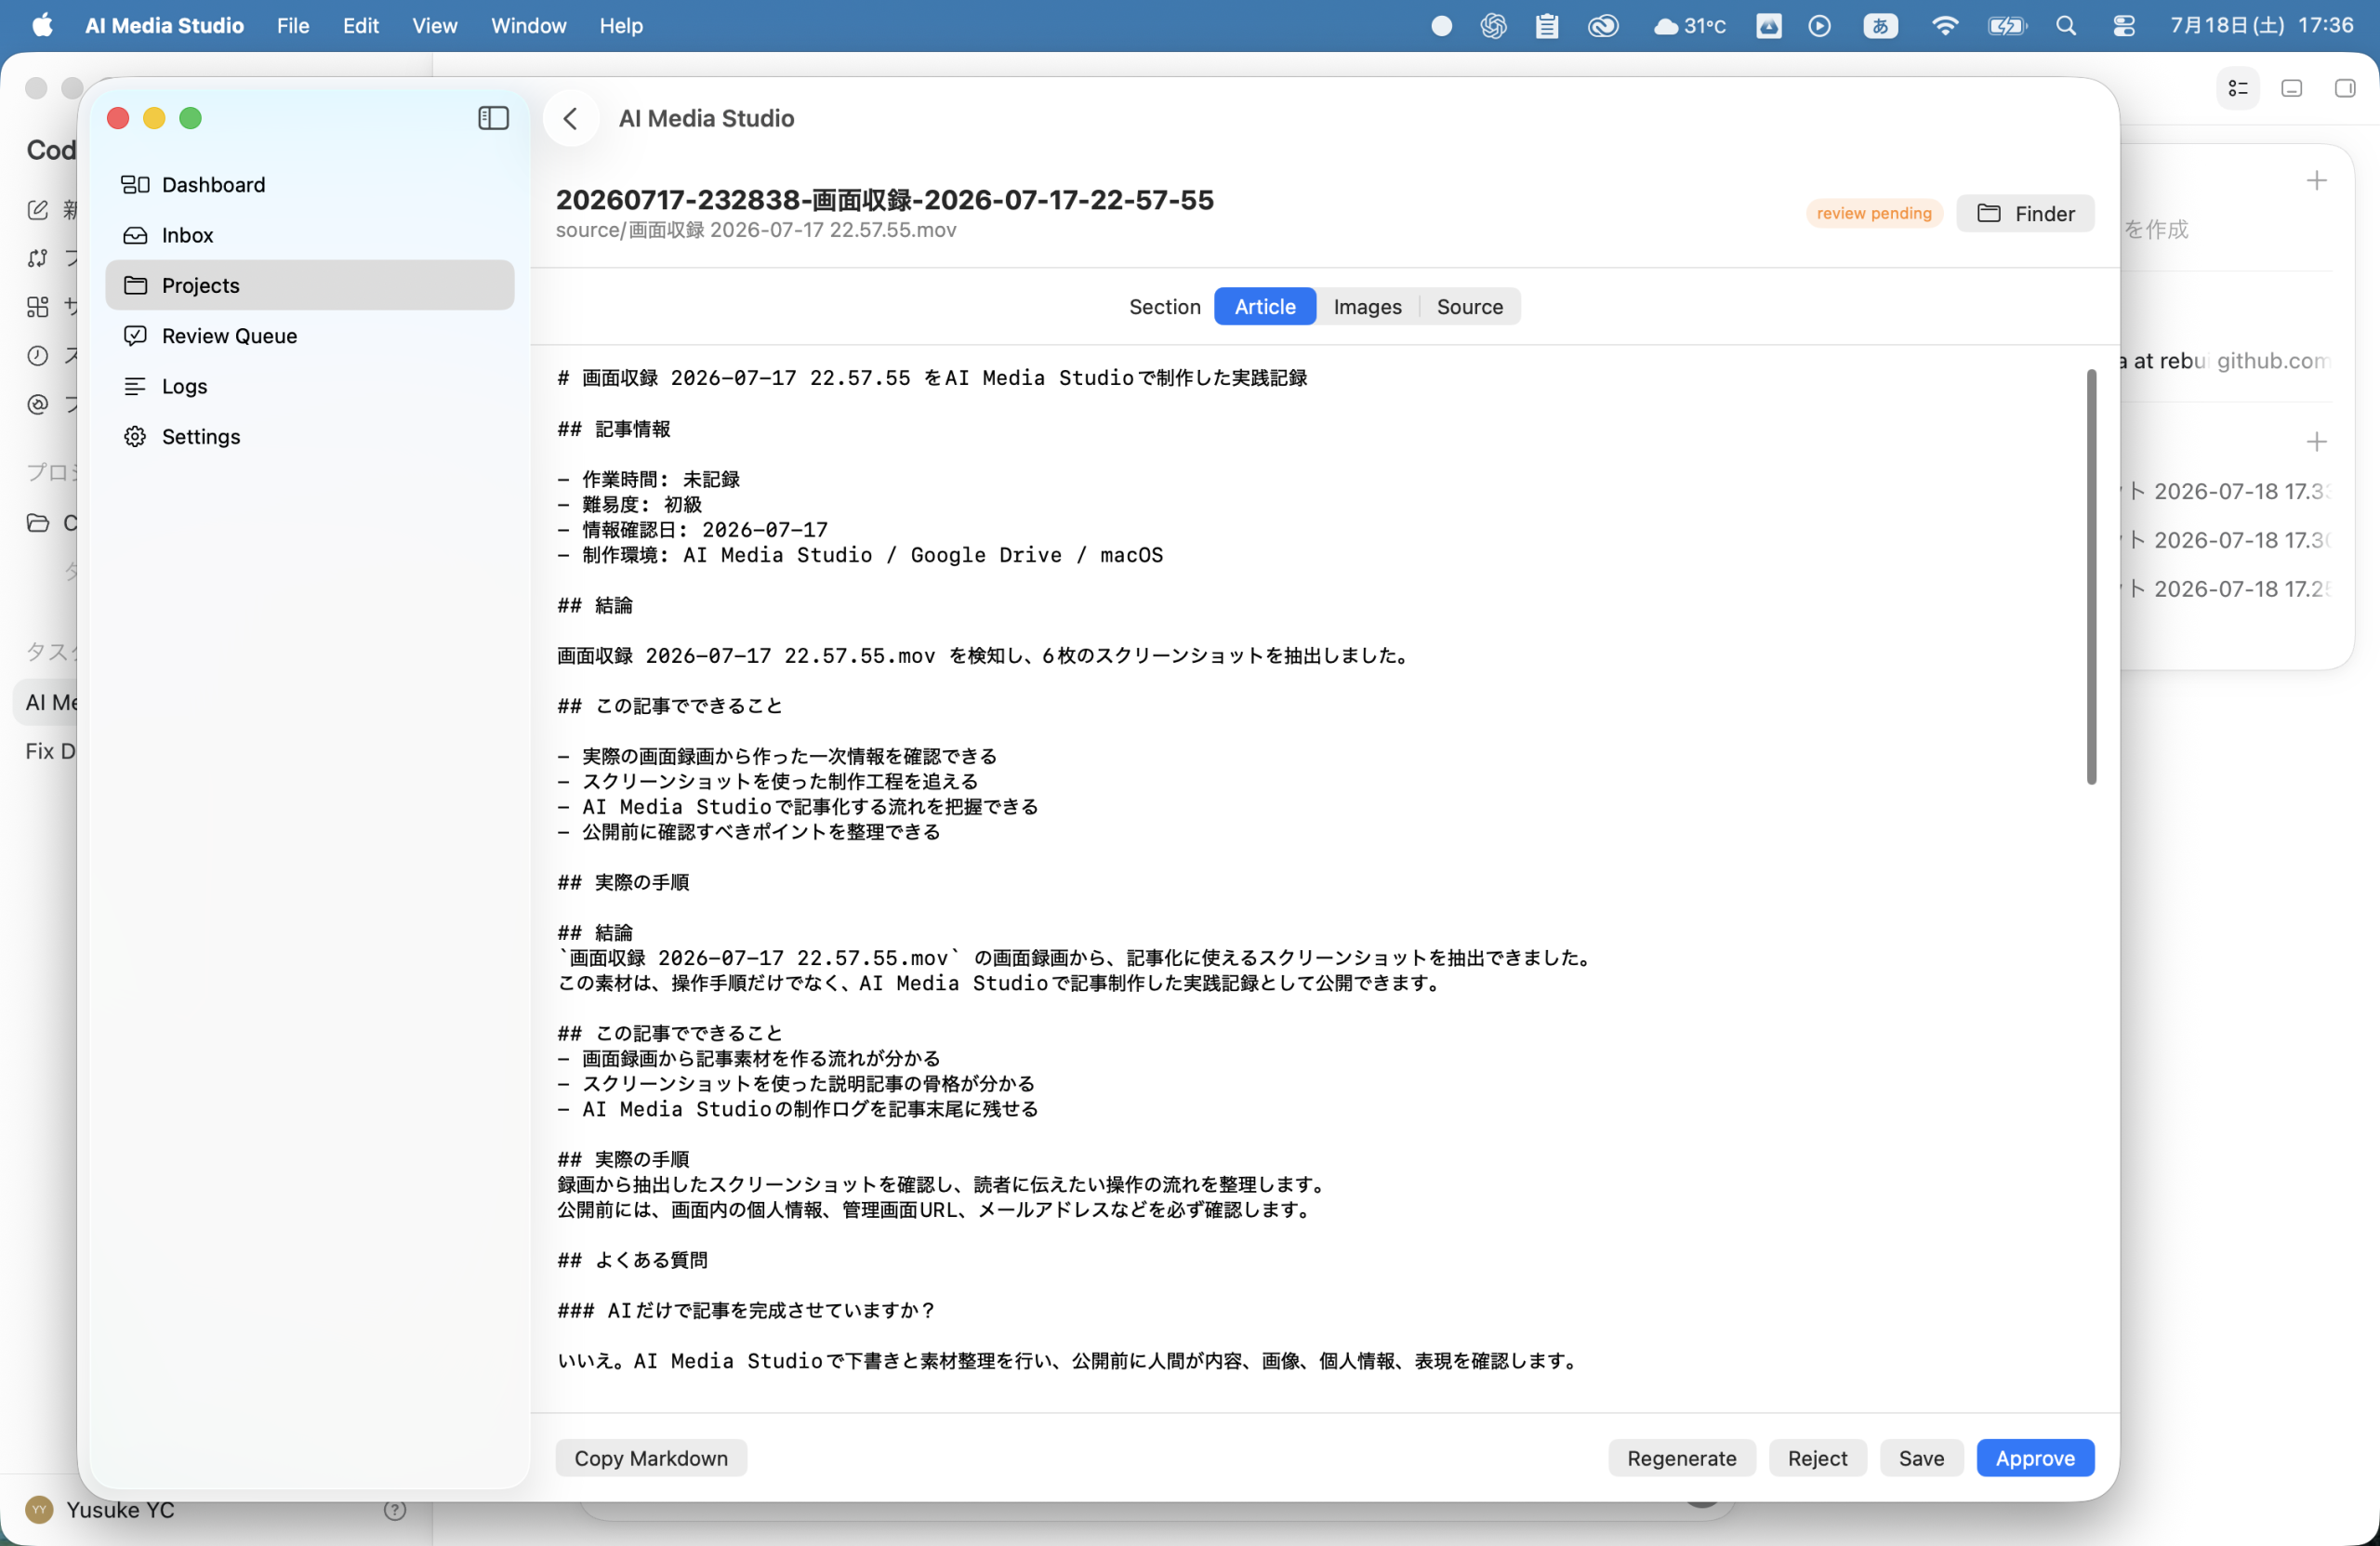Click the upper plus button in the background panel
Screen dimensions: 2380x1546
2317,181
